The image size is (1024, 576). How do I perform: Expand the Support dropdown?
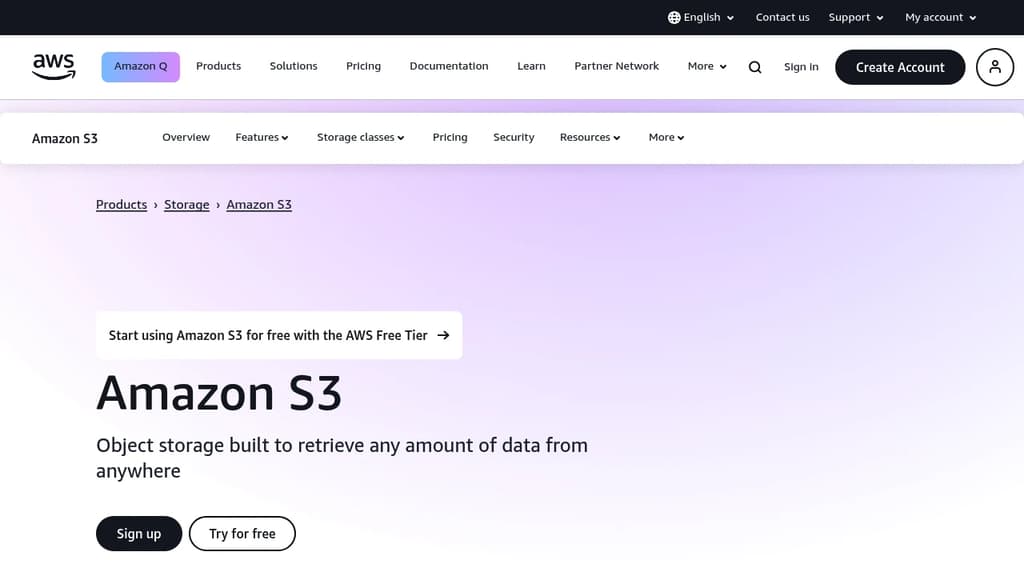(x=856, y=18)
